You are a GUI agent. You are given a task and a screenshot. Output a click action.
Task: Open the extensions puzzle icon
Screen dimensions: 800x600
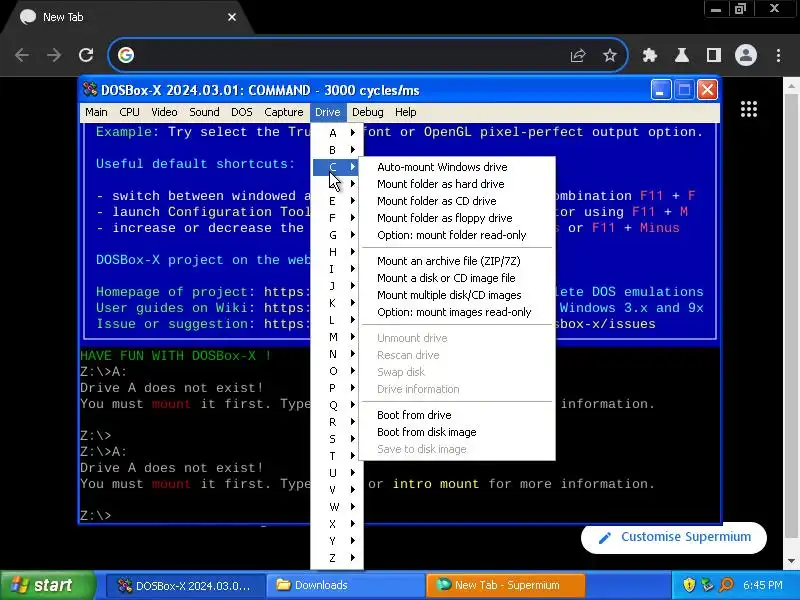(649, 55)
